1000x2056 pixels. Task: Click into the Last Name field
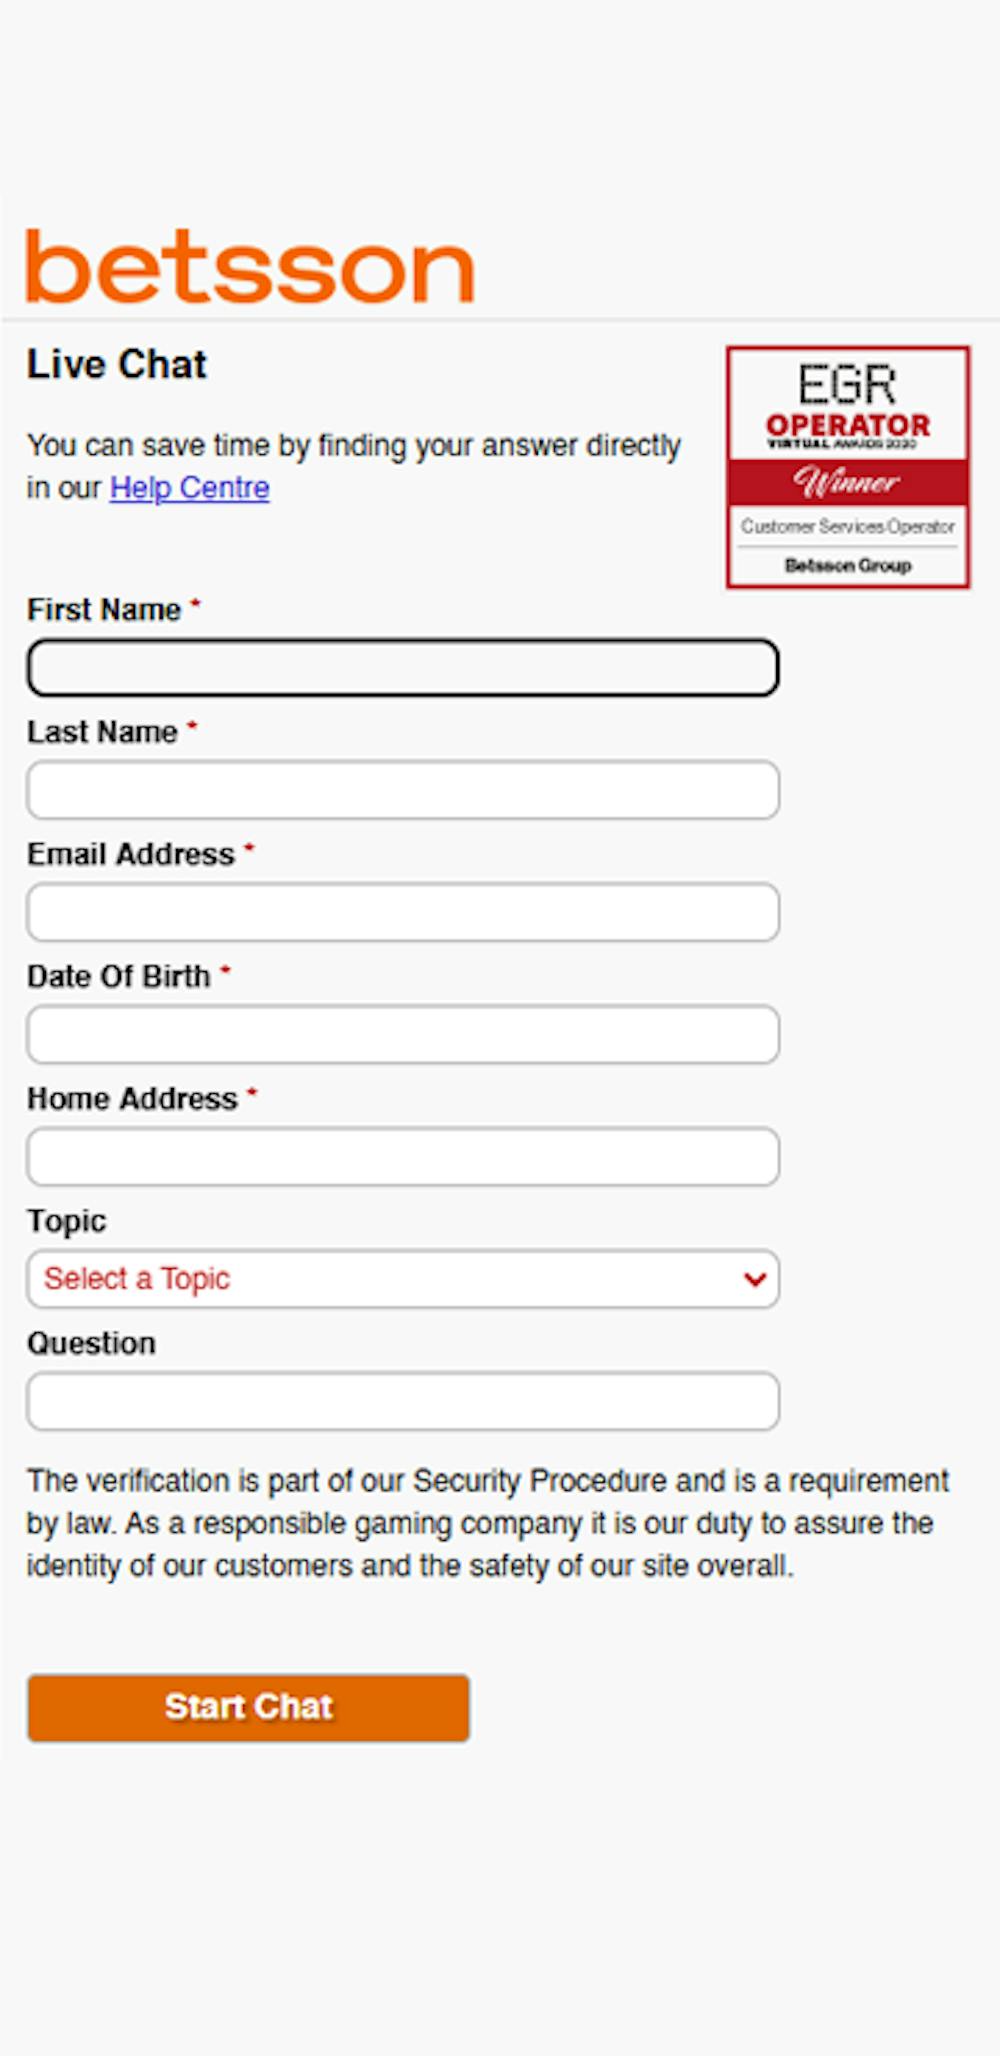pyautogui.click(x=403, y=790)
